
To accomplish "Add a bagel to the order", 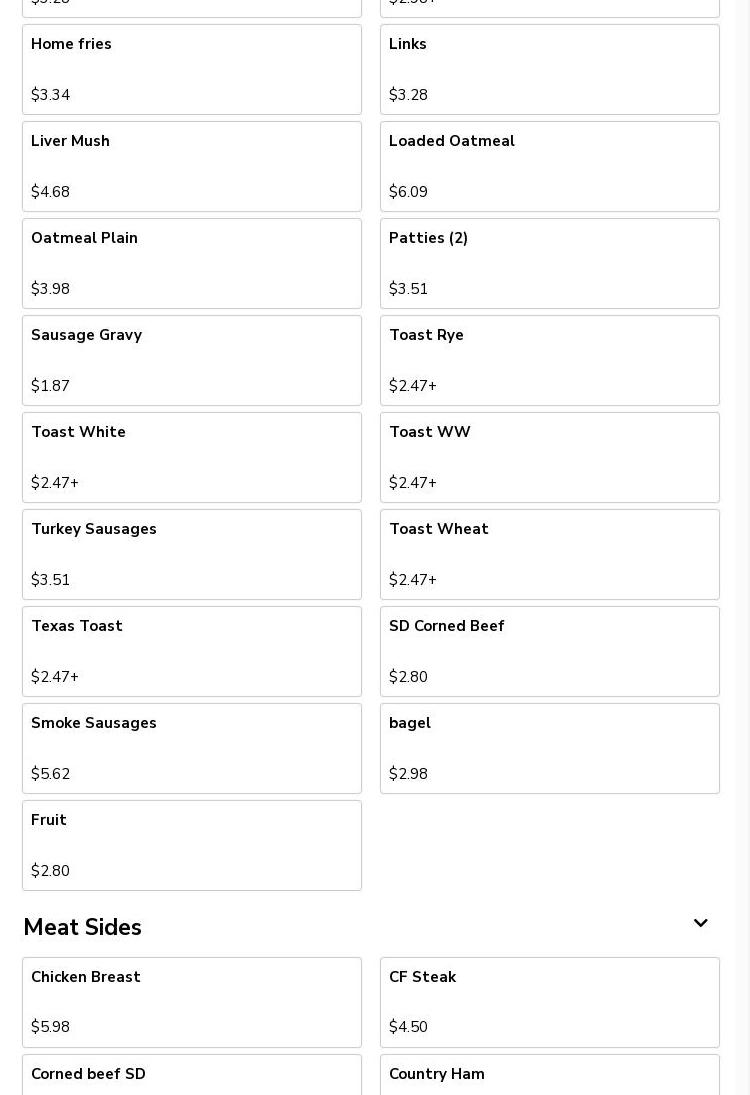I will (549, 748).
